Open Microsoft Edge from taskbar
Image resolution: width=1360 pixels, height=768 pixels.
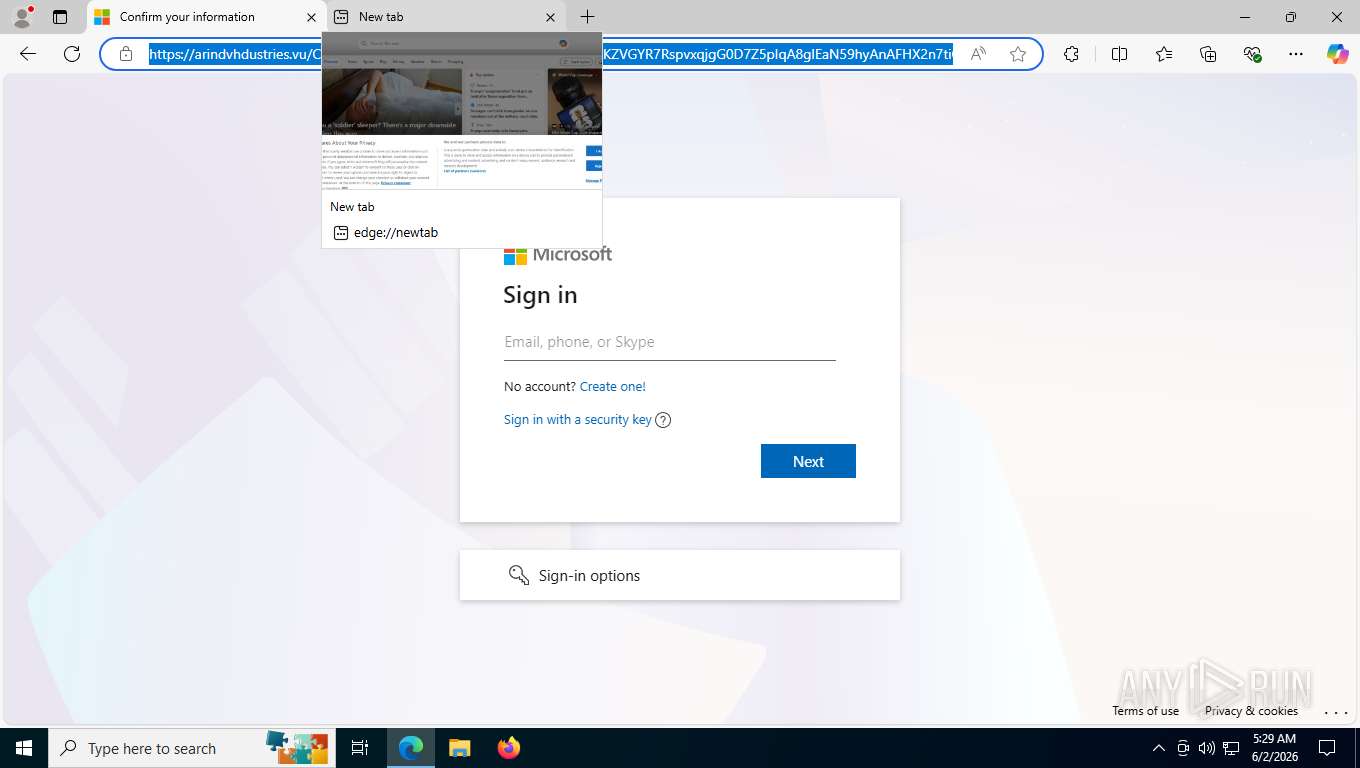pyautogui.click(x=411, y=748)
